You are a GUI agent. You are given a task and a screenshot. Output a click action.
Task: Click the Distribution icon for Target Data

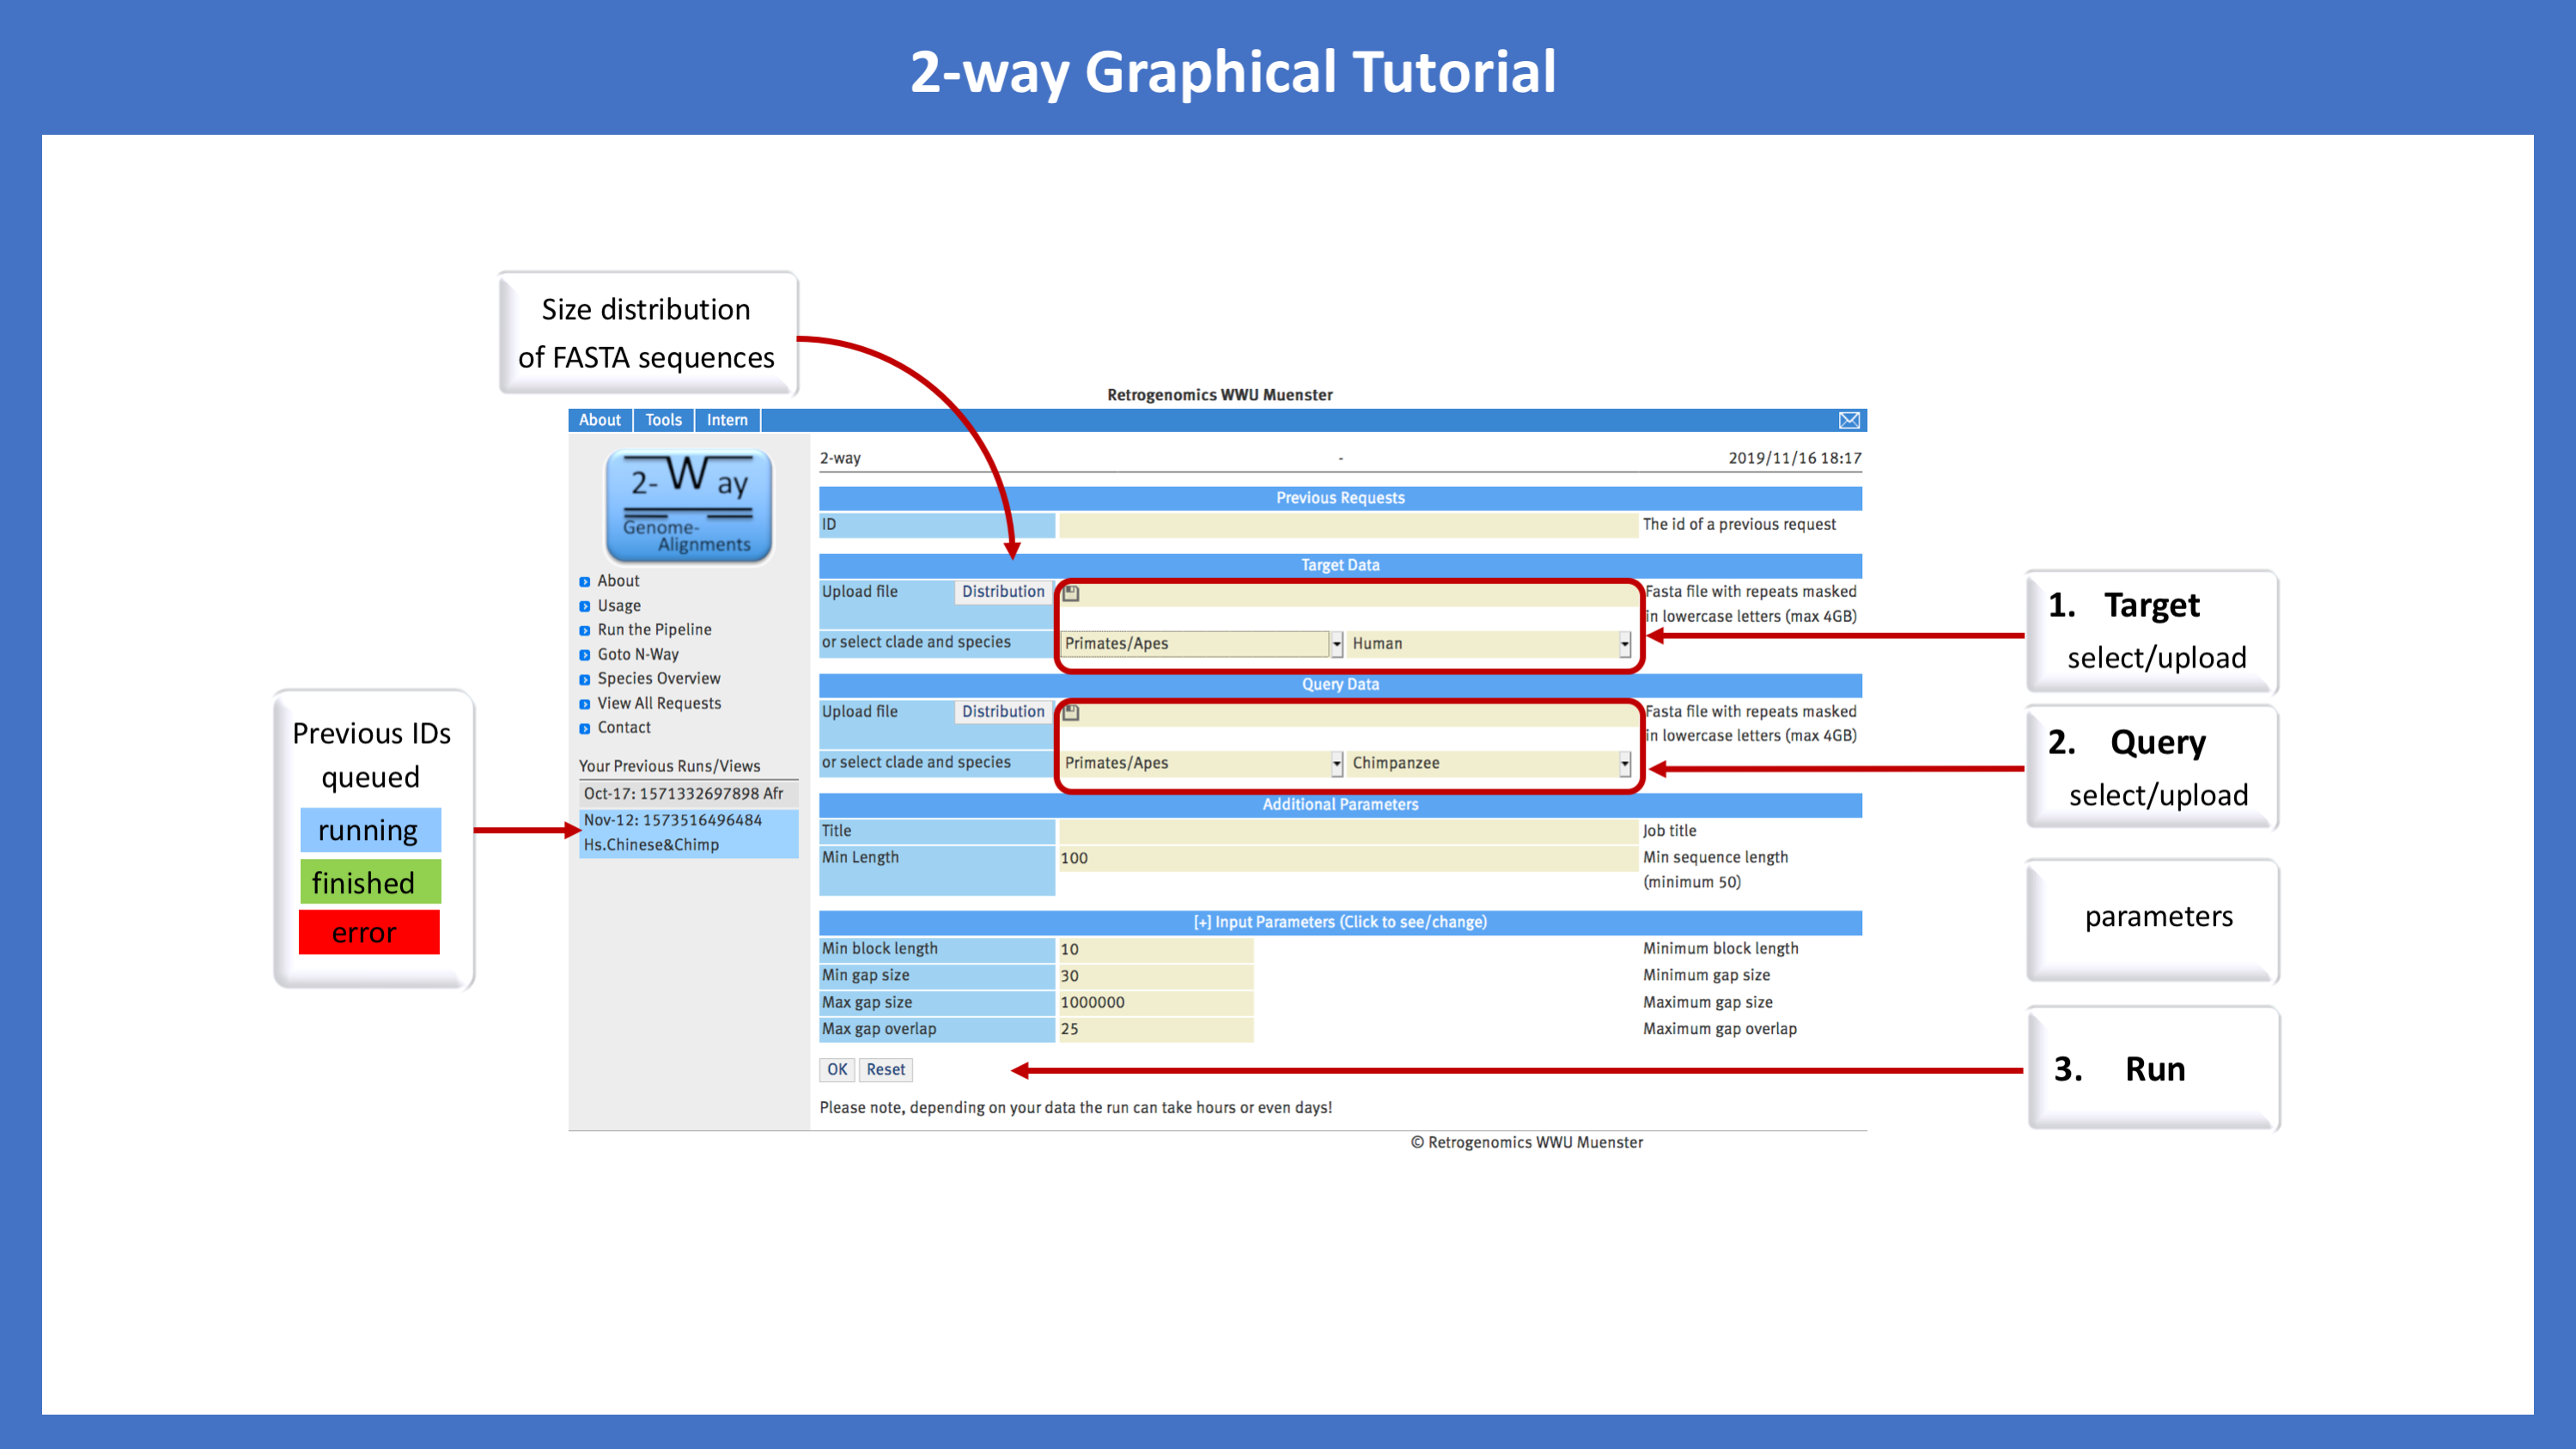pos(1075,591)
